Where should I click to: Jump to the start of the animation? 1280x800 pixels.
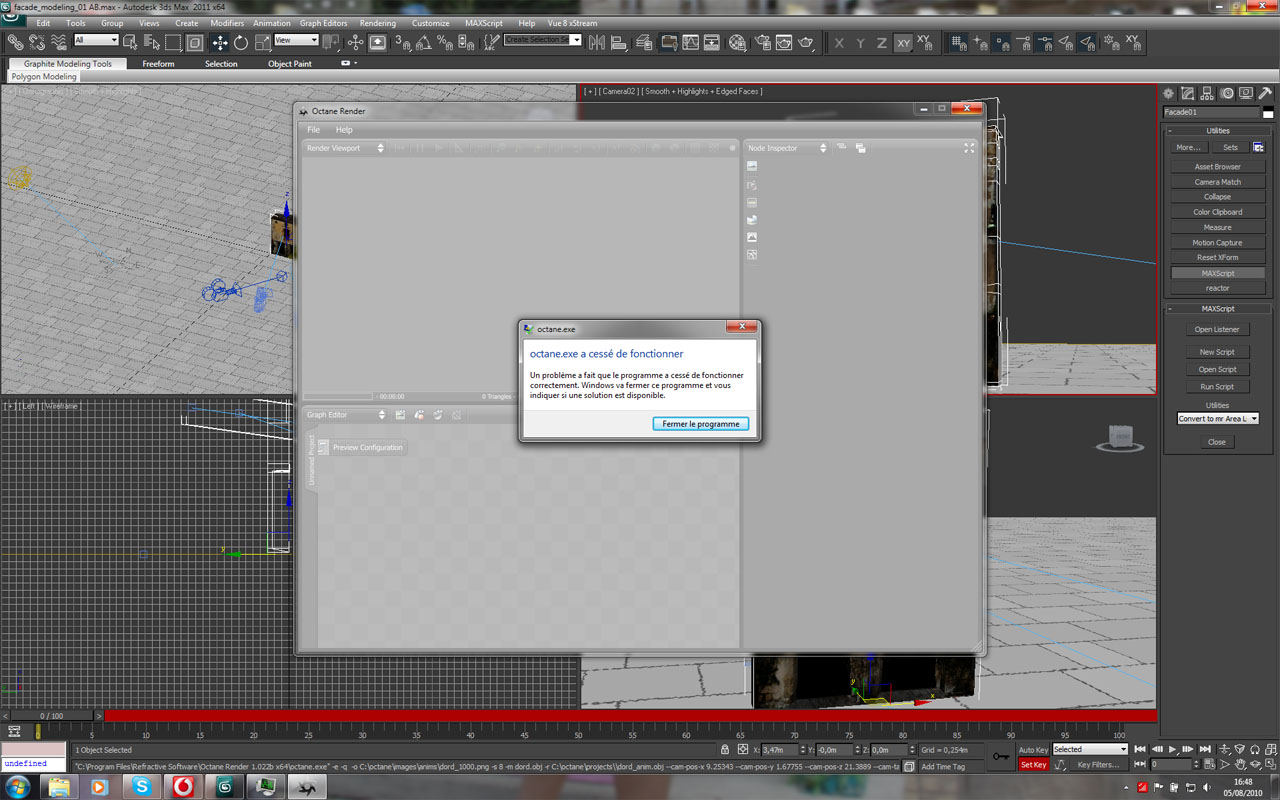1140,749
